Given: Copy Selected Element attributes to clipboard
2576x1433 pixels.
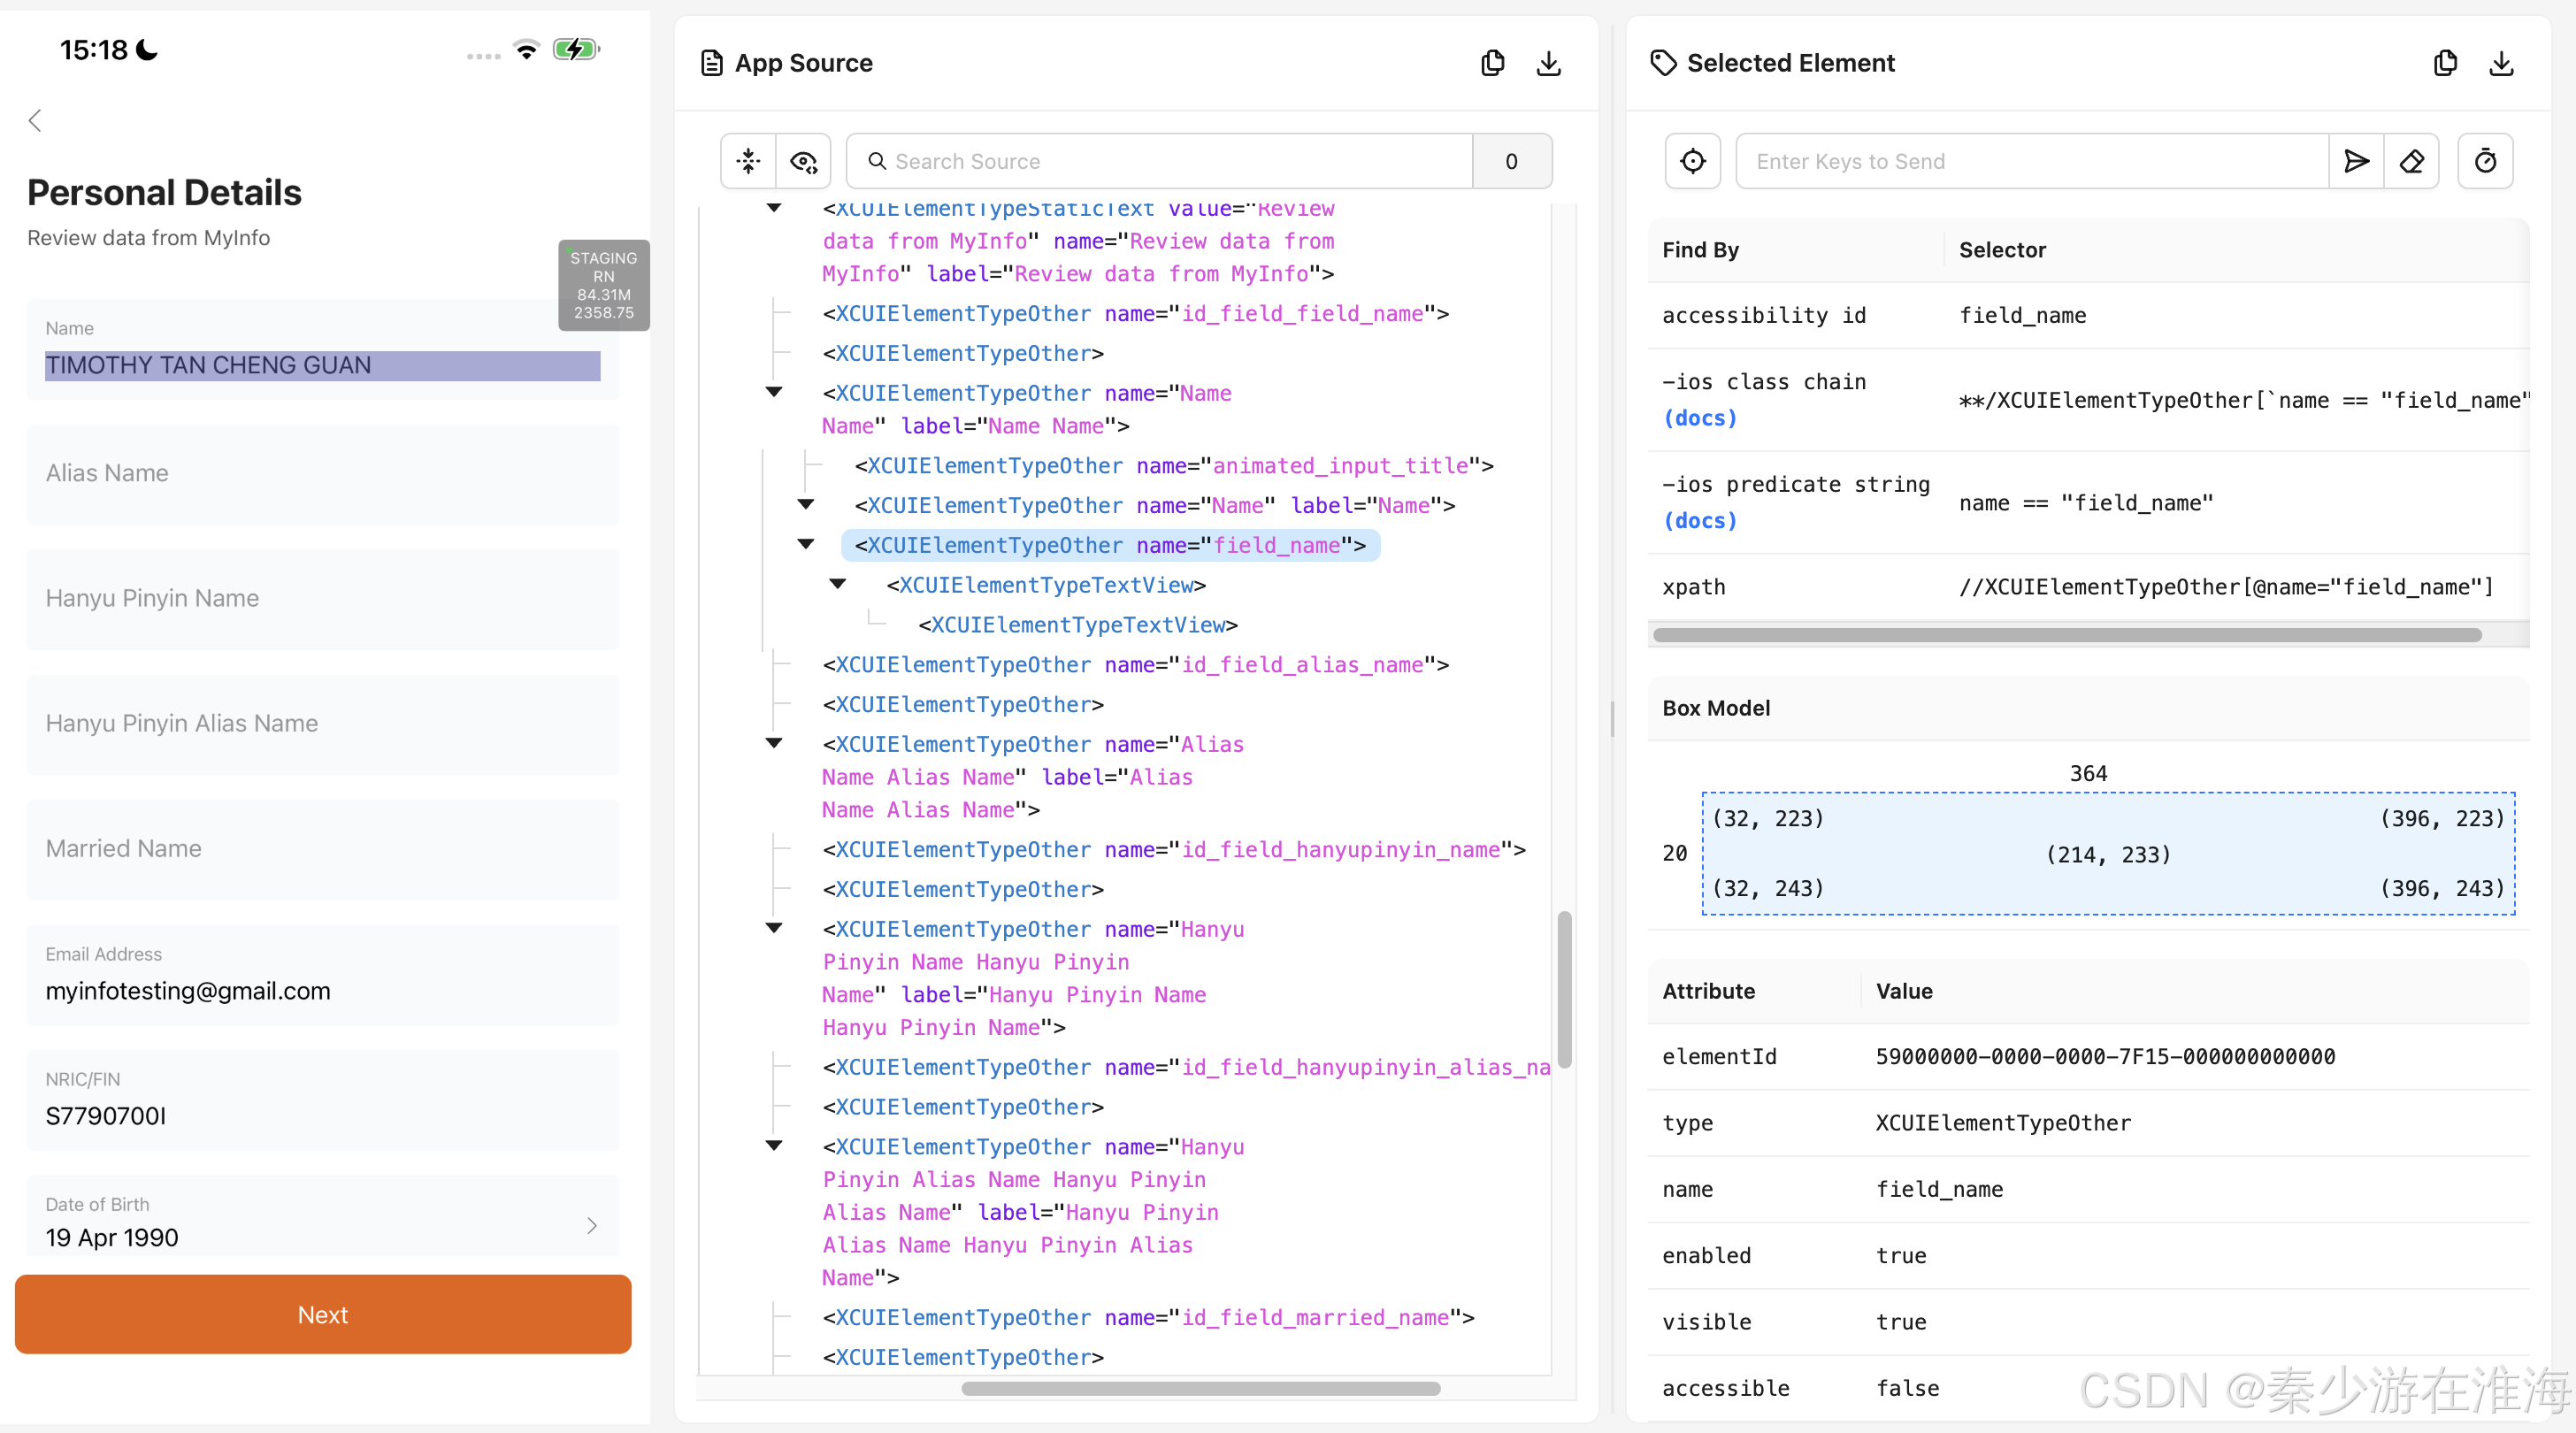Looking at the screenshot, I should (2445, 63).
